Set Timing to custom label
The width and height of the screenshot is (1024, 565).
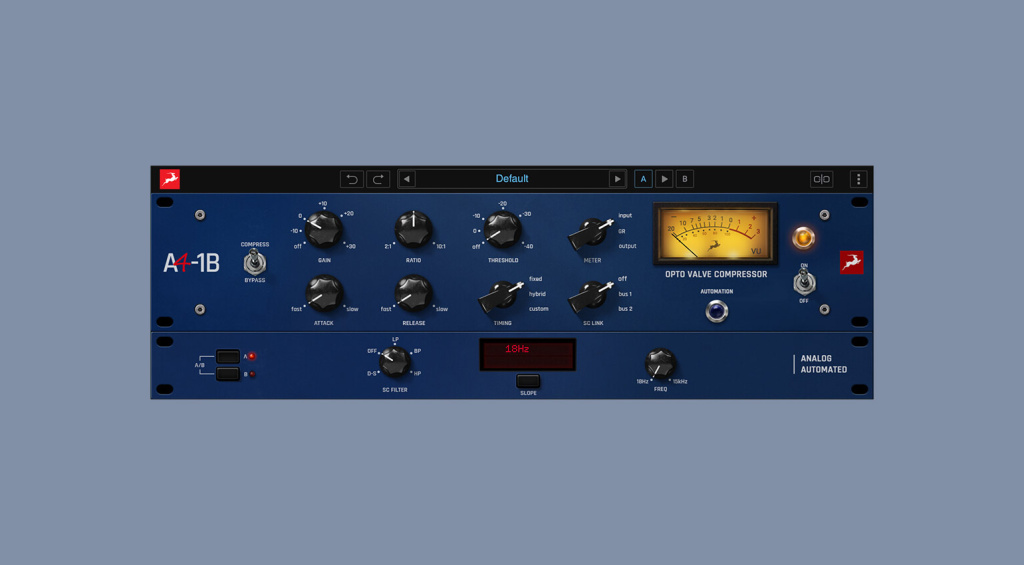click(538, 309)
